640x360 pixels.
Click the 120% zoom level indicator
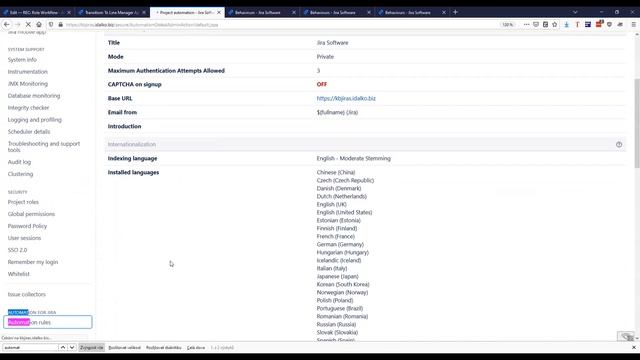click(x=507, y=24)
